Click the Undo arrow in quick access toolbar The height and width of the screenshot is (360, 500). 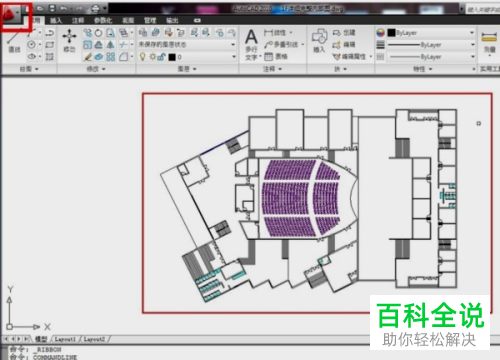point(63,8)
